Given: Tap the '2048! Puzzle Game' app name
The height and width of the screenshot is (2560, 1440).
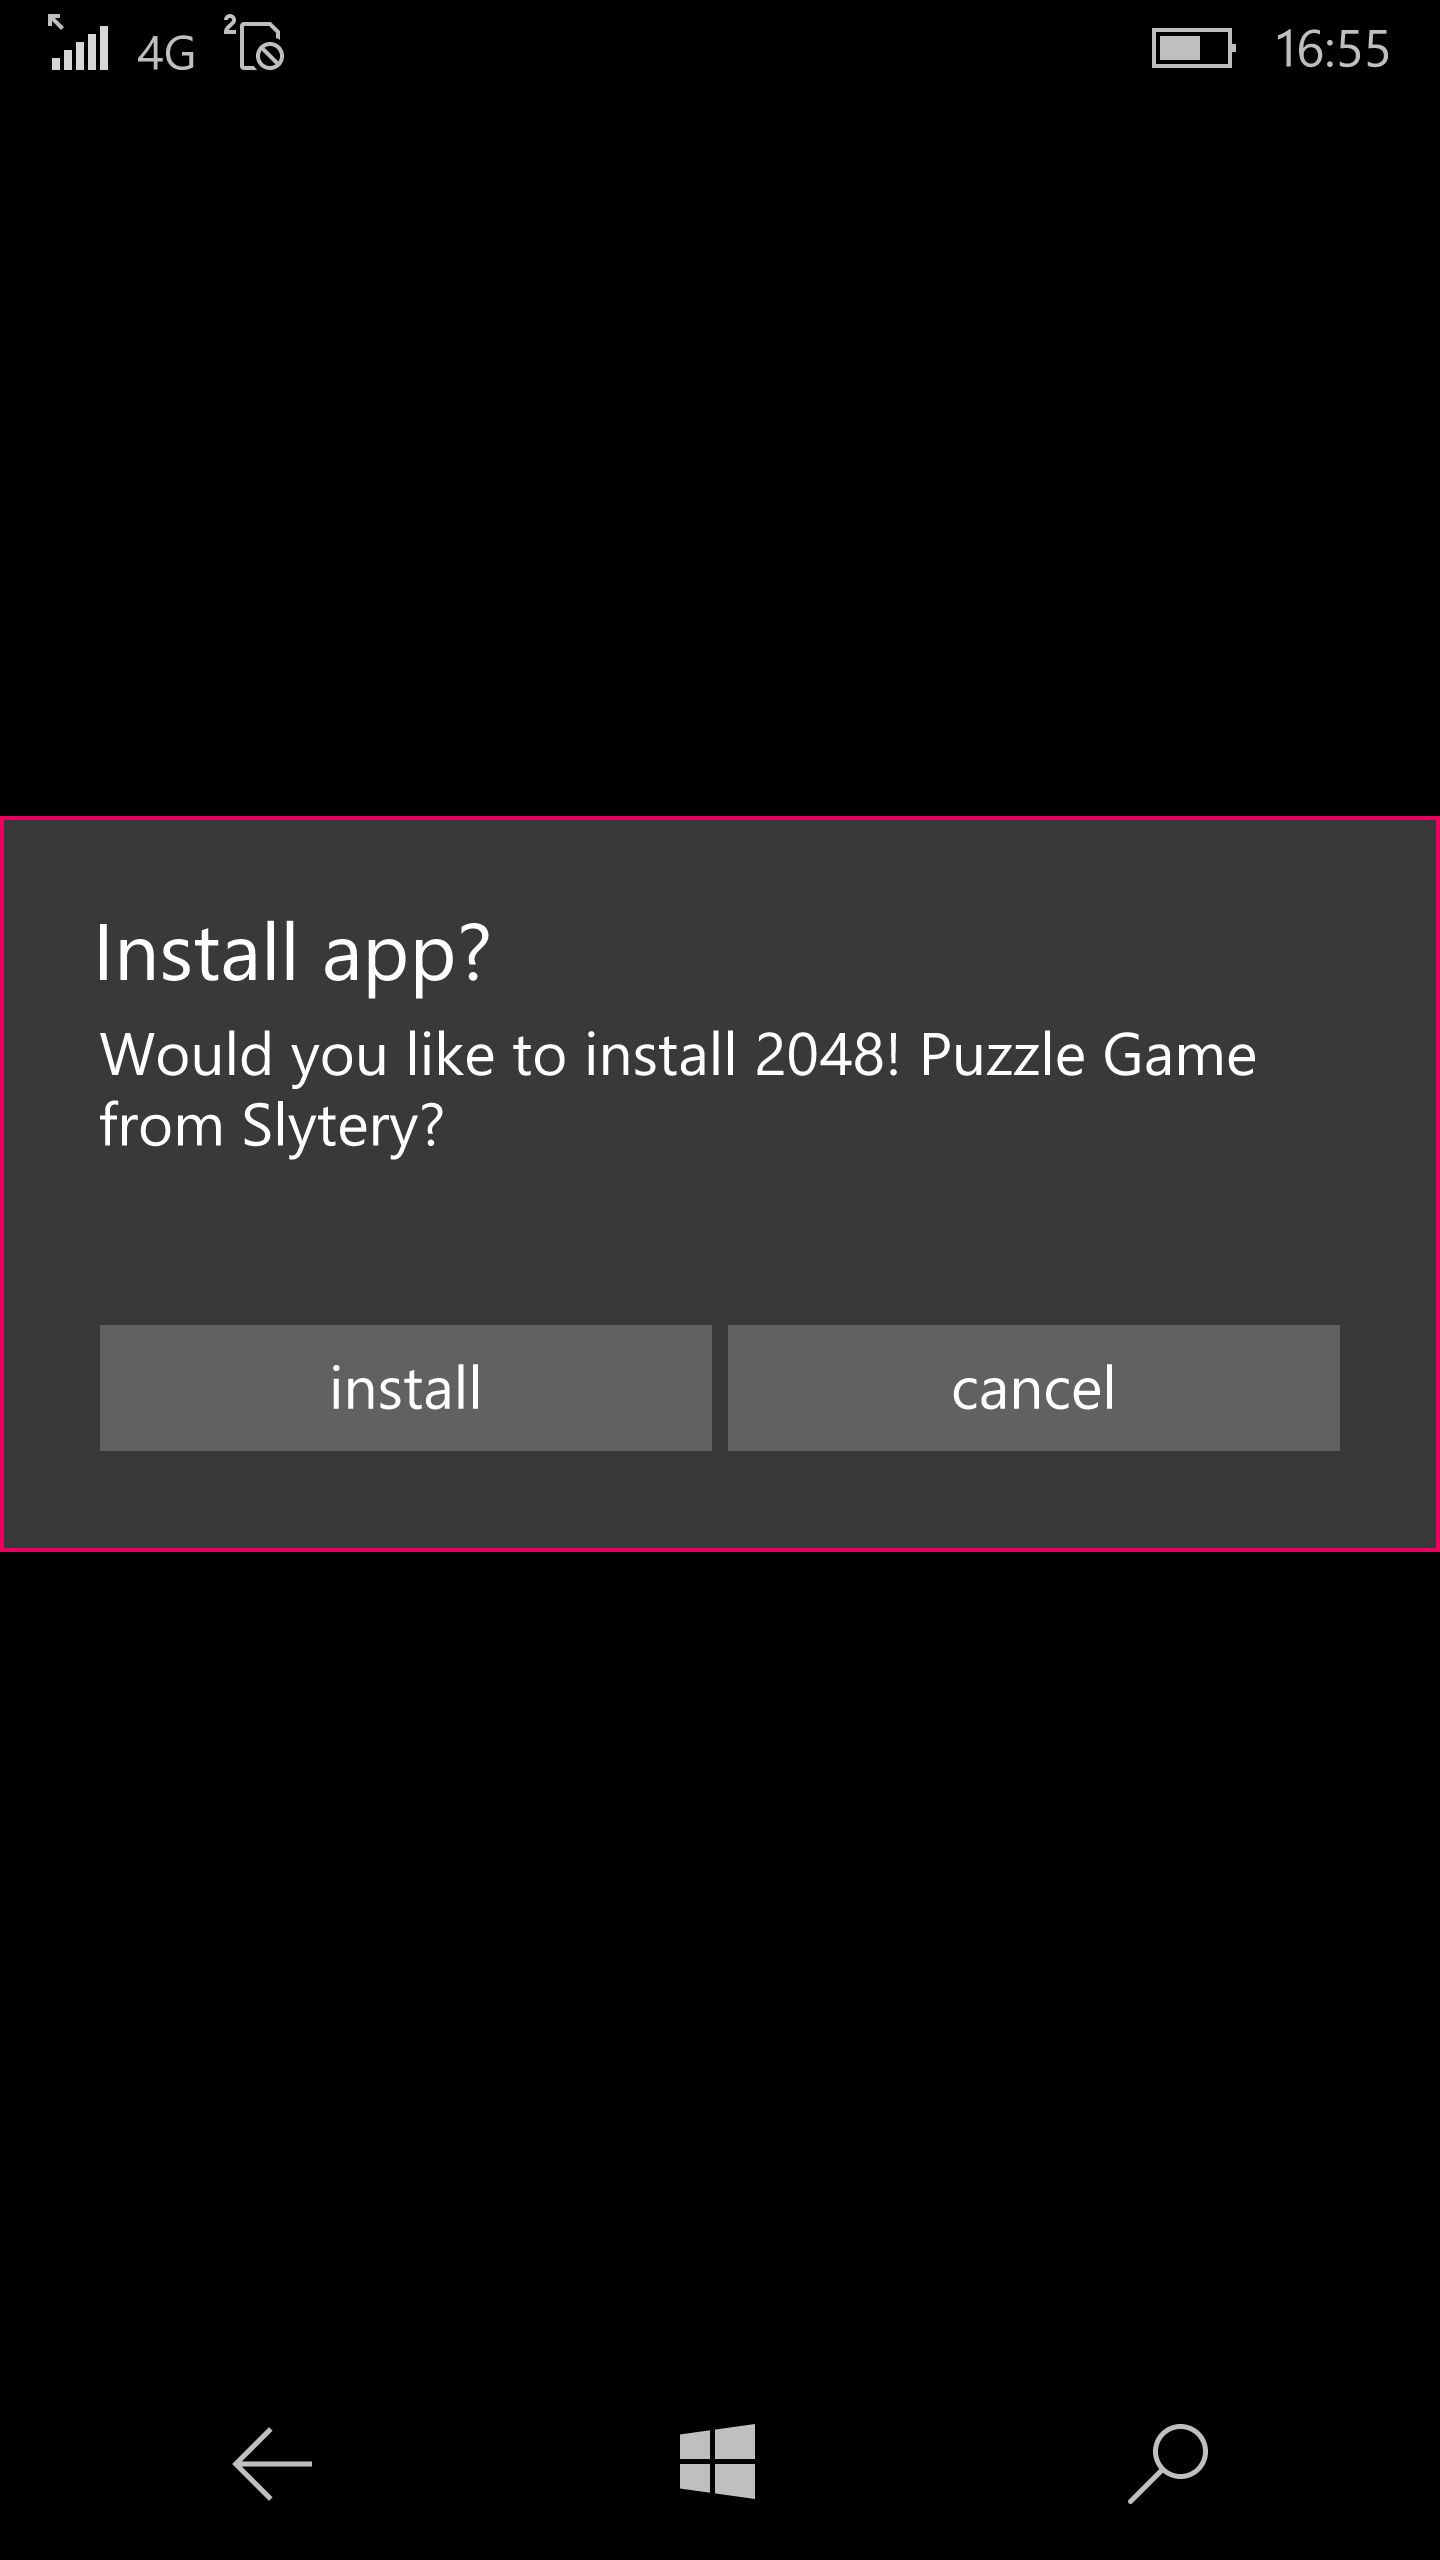Looking at the screenshot, I should coord(1005,1055).
